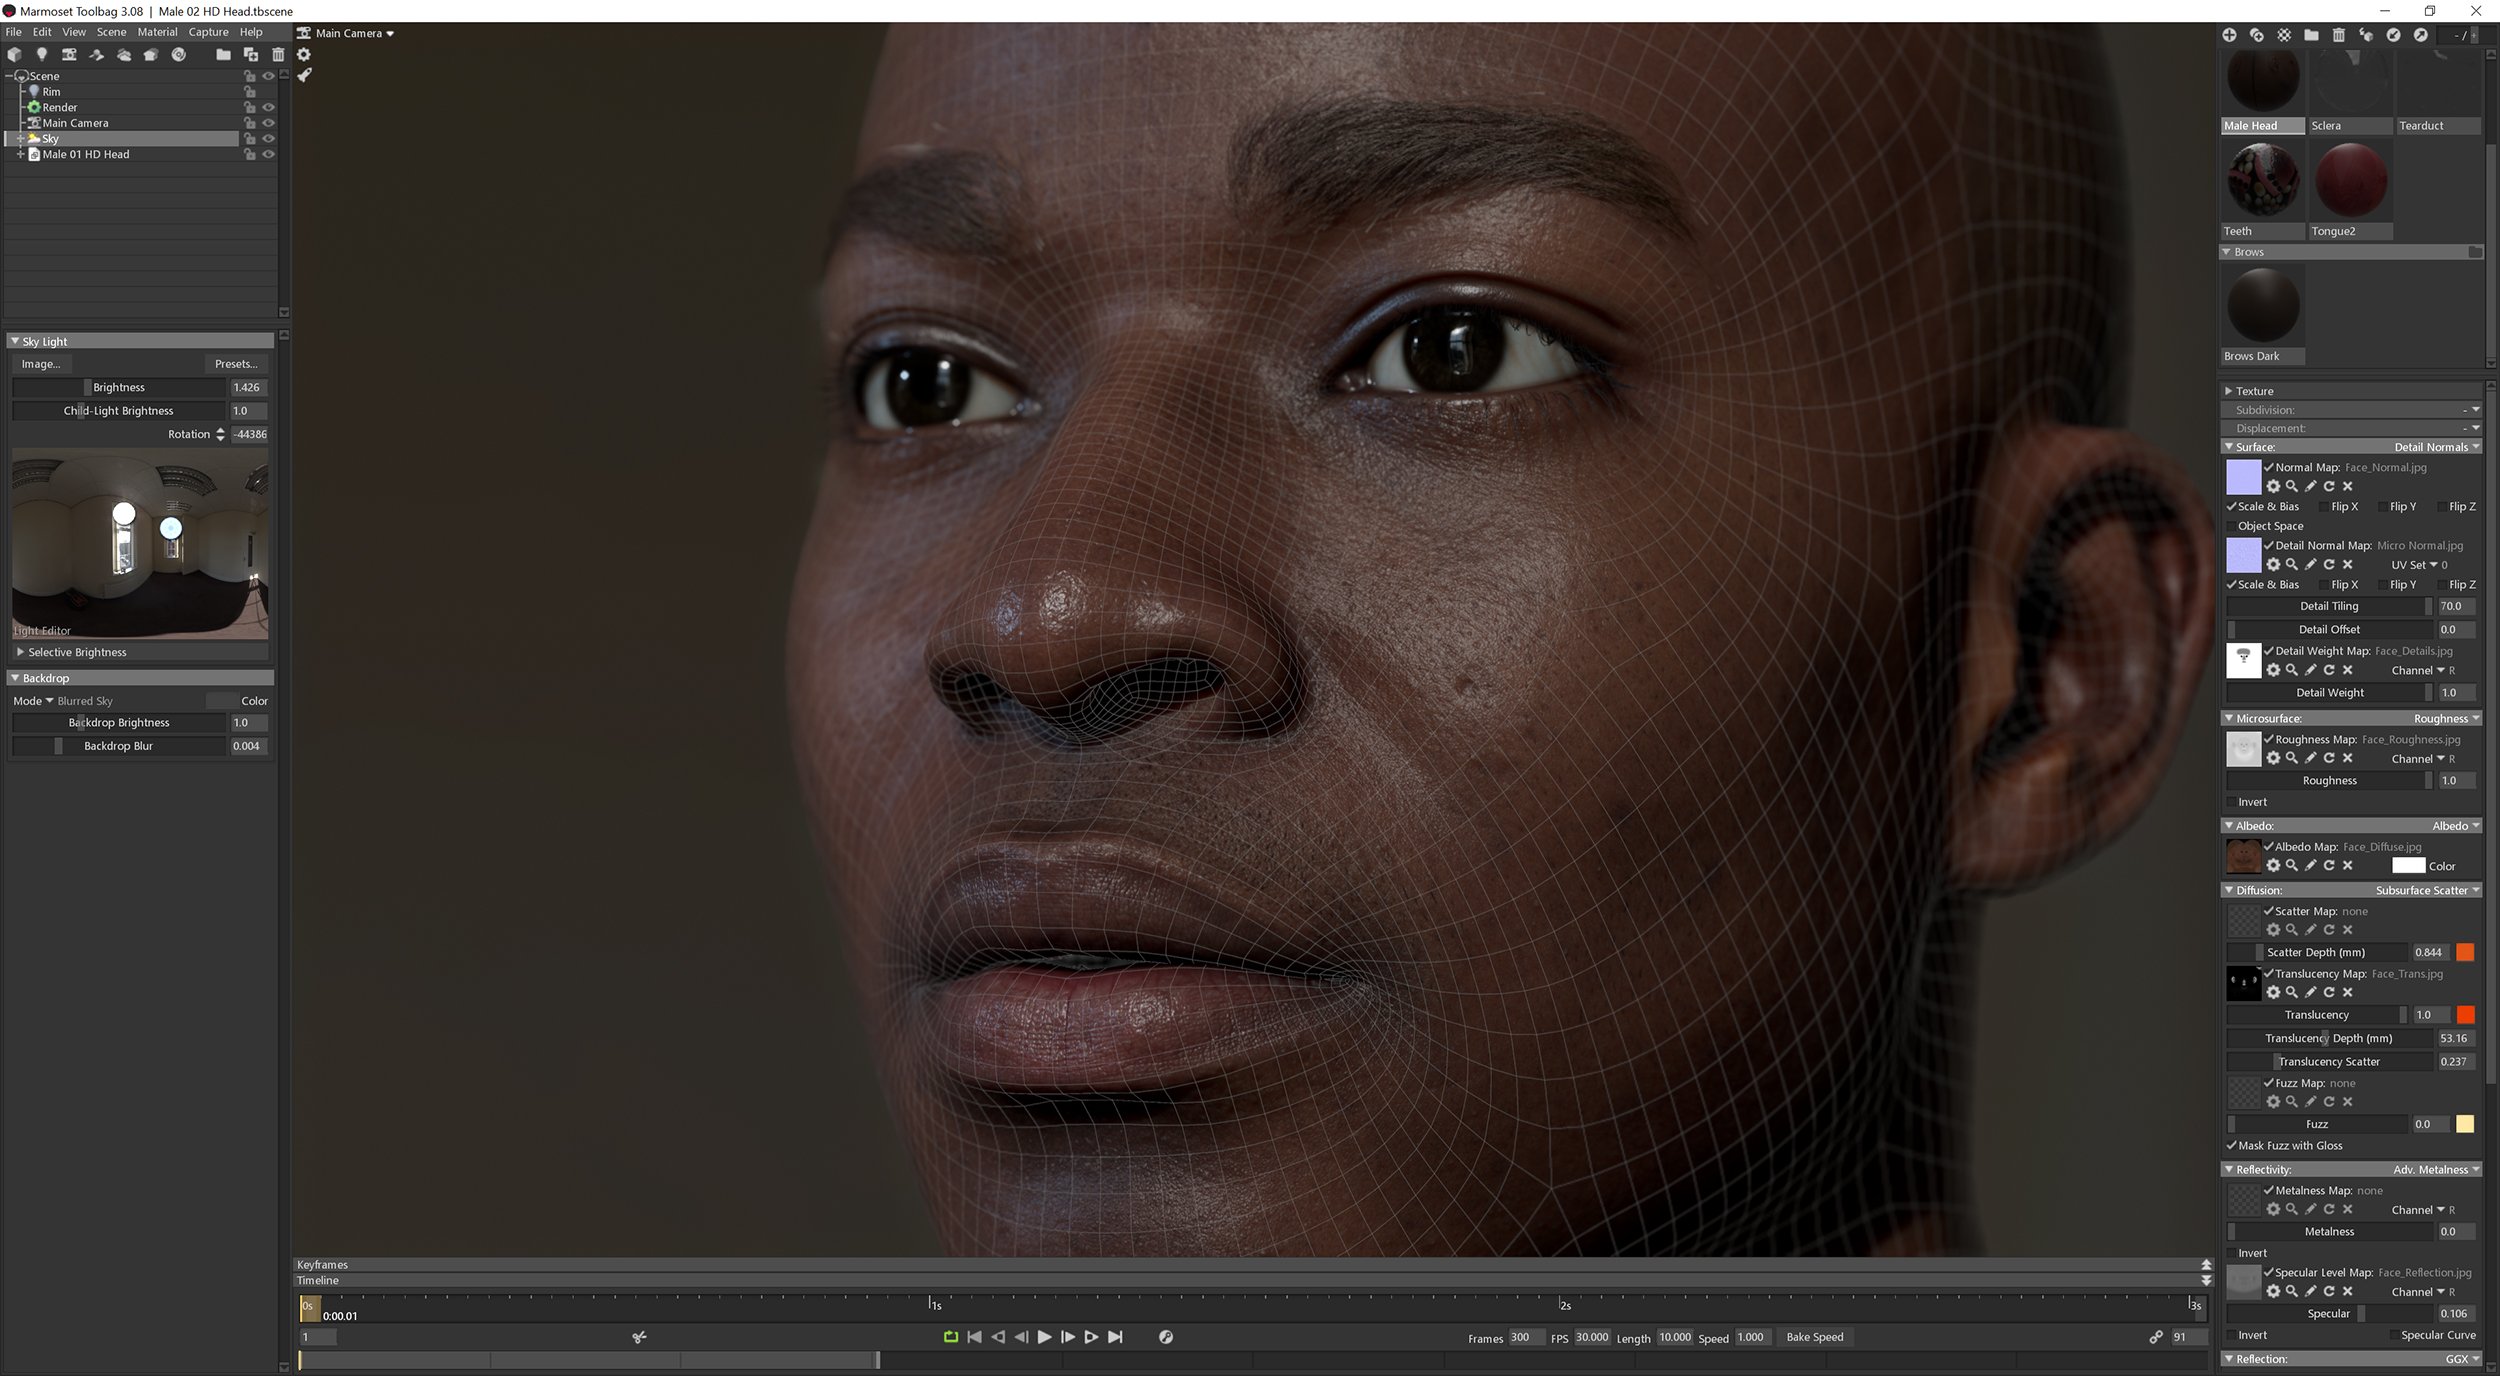Import material (down-left arrow icon)
The width and height of the screenshot is (2500, 1376).
click(2393, 35)
